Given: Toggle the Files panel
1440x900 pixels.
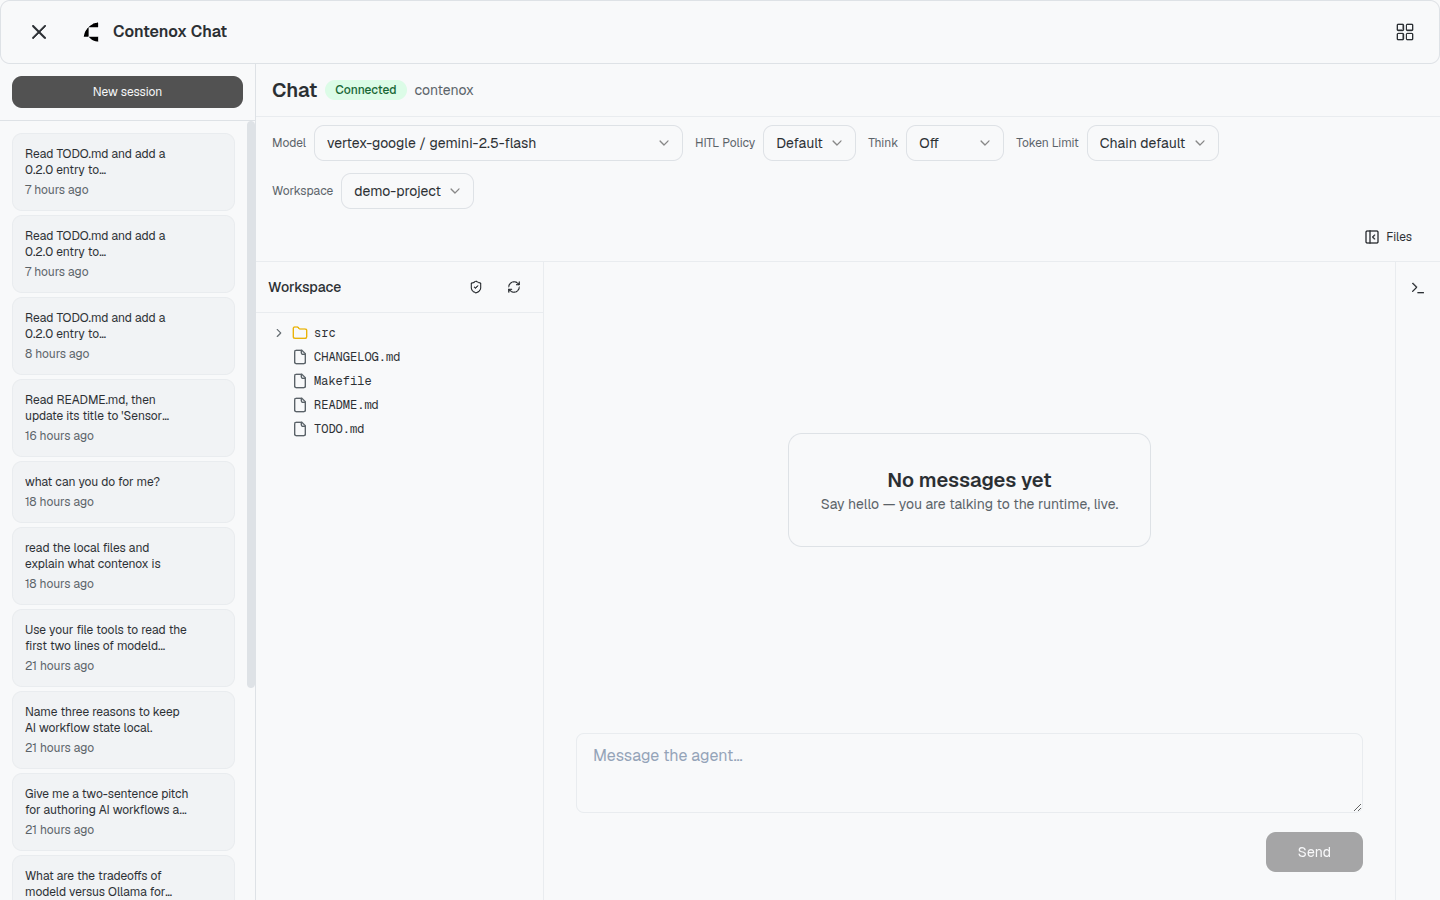Looking at the screenshot, I should click(1388, 237).
